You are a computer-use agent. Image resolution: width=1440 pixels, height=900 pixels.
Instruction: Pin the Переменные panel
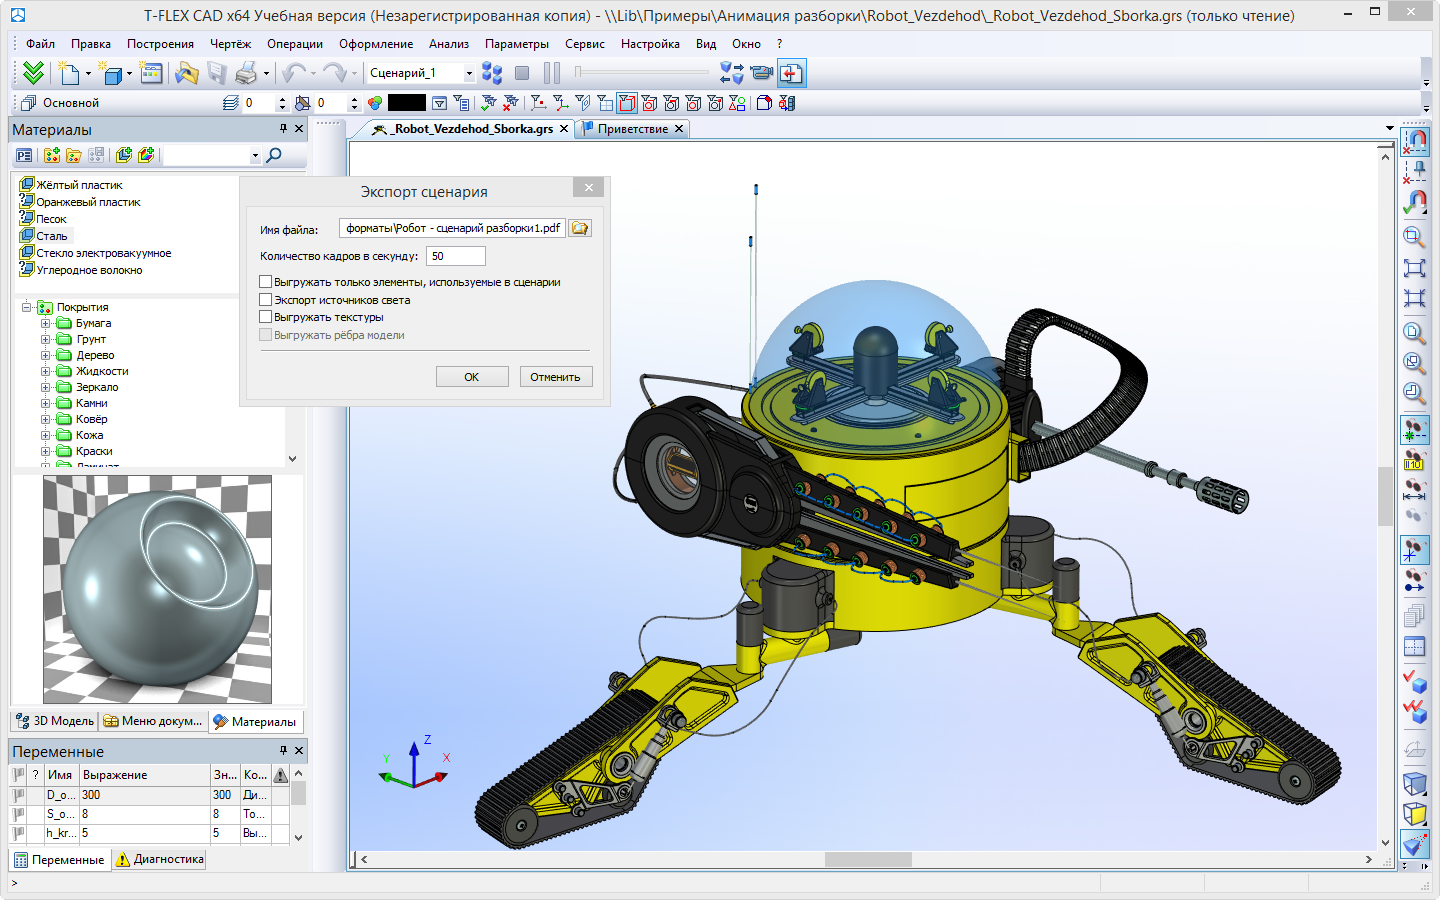click(x=283, y=750)
